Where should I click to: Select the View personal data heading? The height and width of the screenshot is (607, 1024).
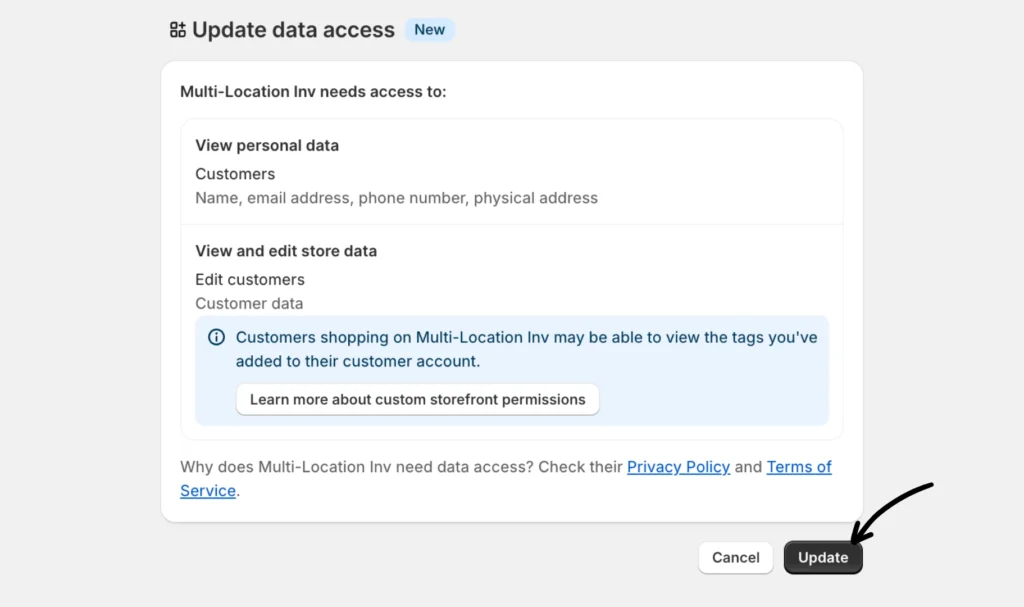267,145
